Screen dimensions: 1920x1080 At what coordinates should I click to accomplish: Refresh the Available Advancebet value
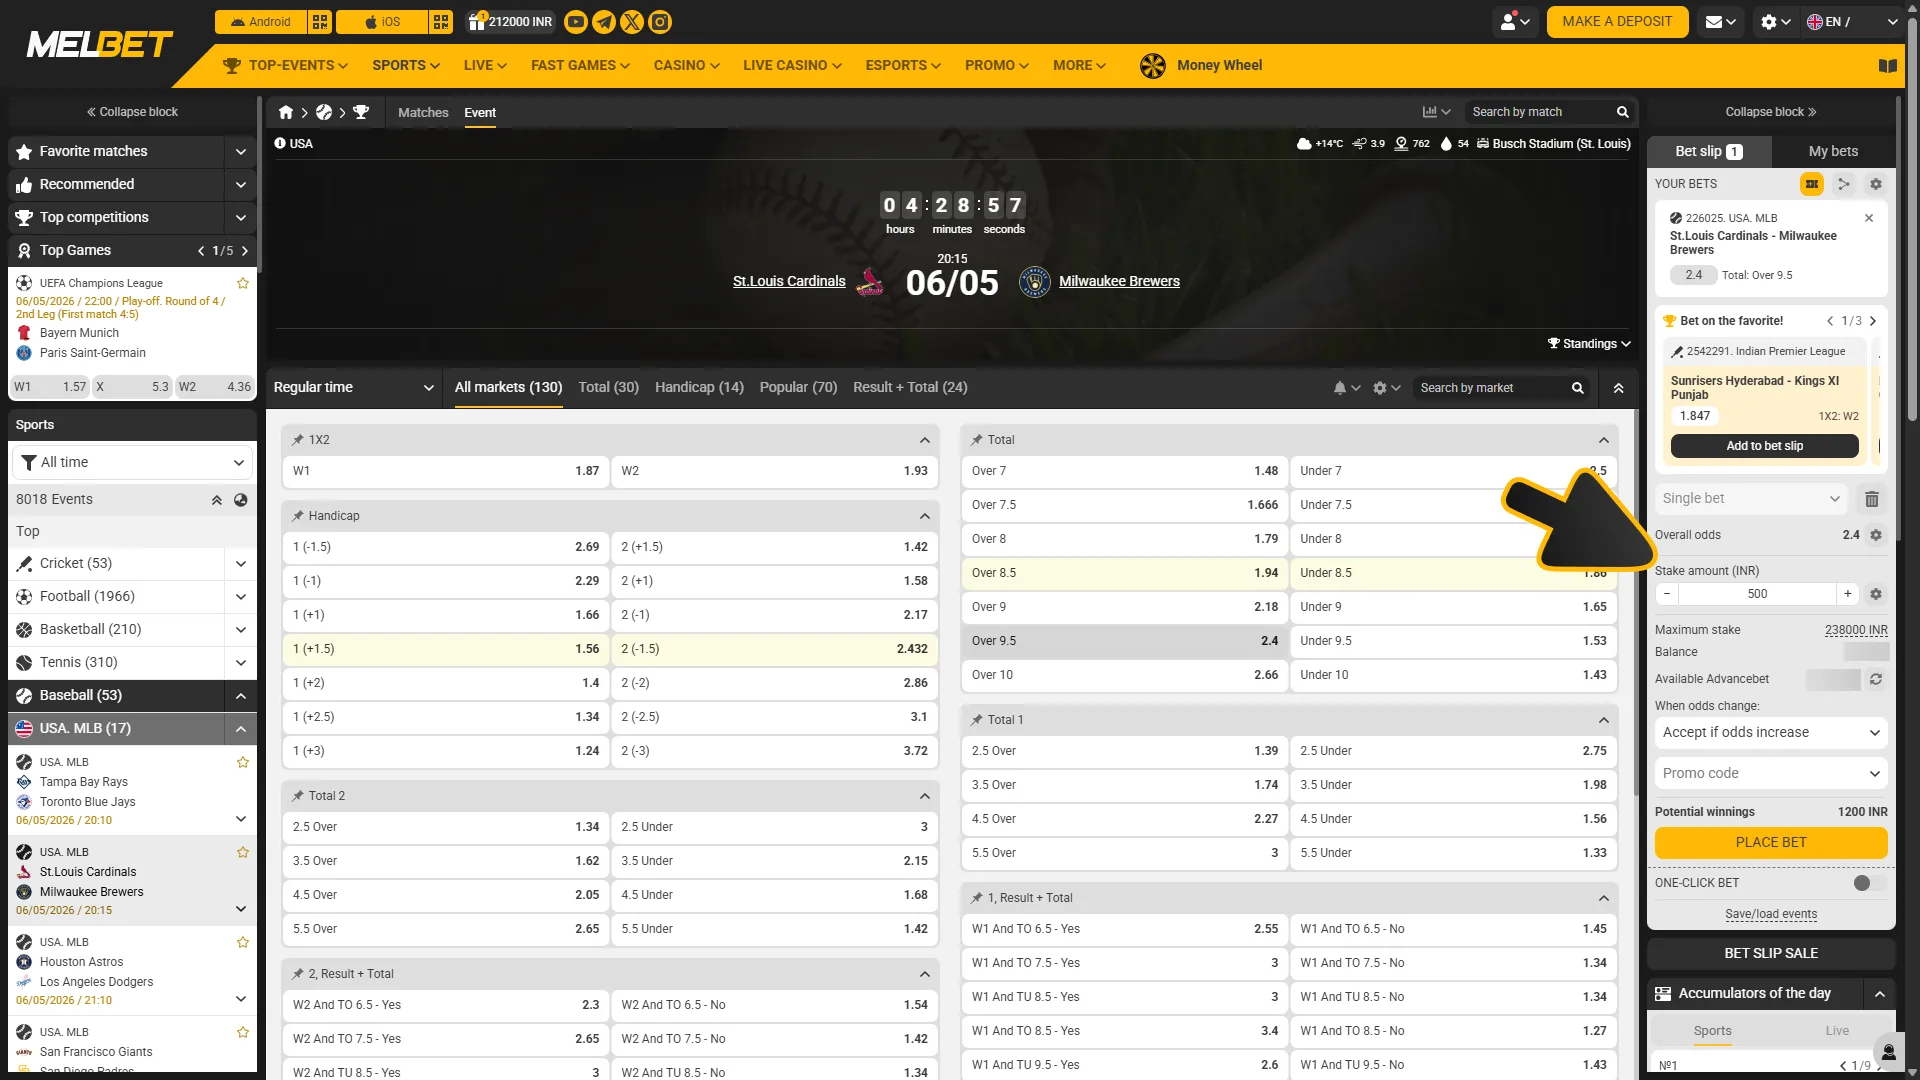[x=1876, y=679]
